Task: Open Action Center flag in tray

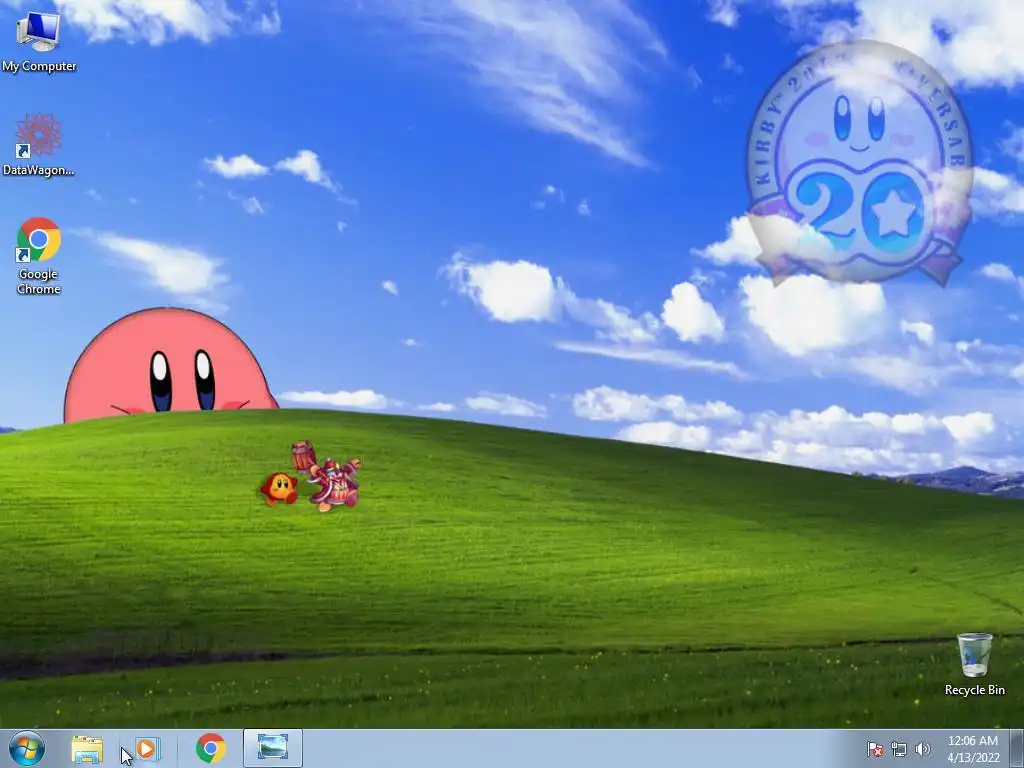Action: 875,749
